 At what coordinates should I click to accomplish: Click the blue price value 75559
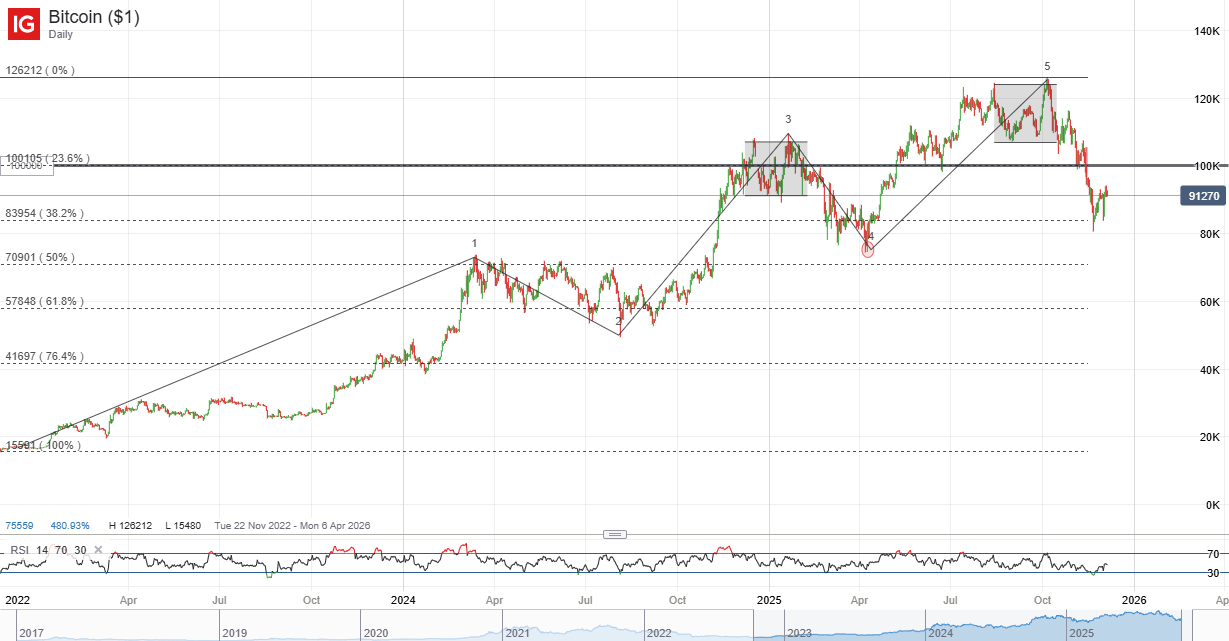[x=20, y=524]
